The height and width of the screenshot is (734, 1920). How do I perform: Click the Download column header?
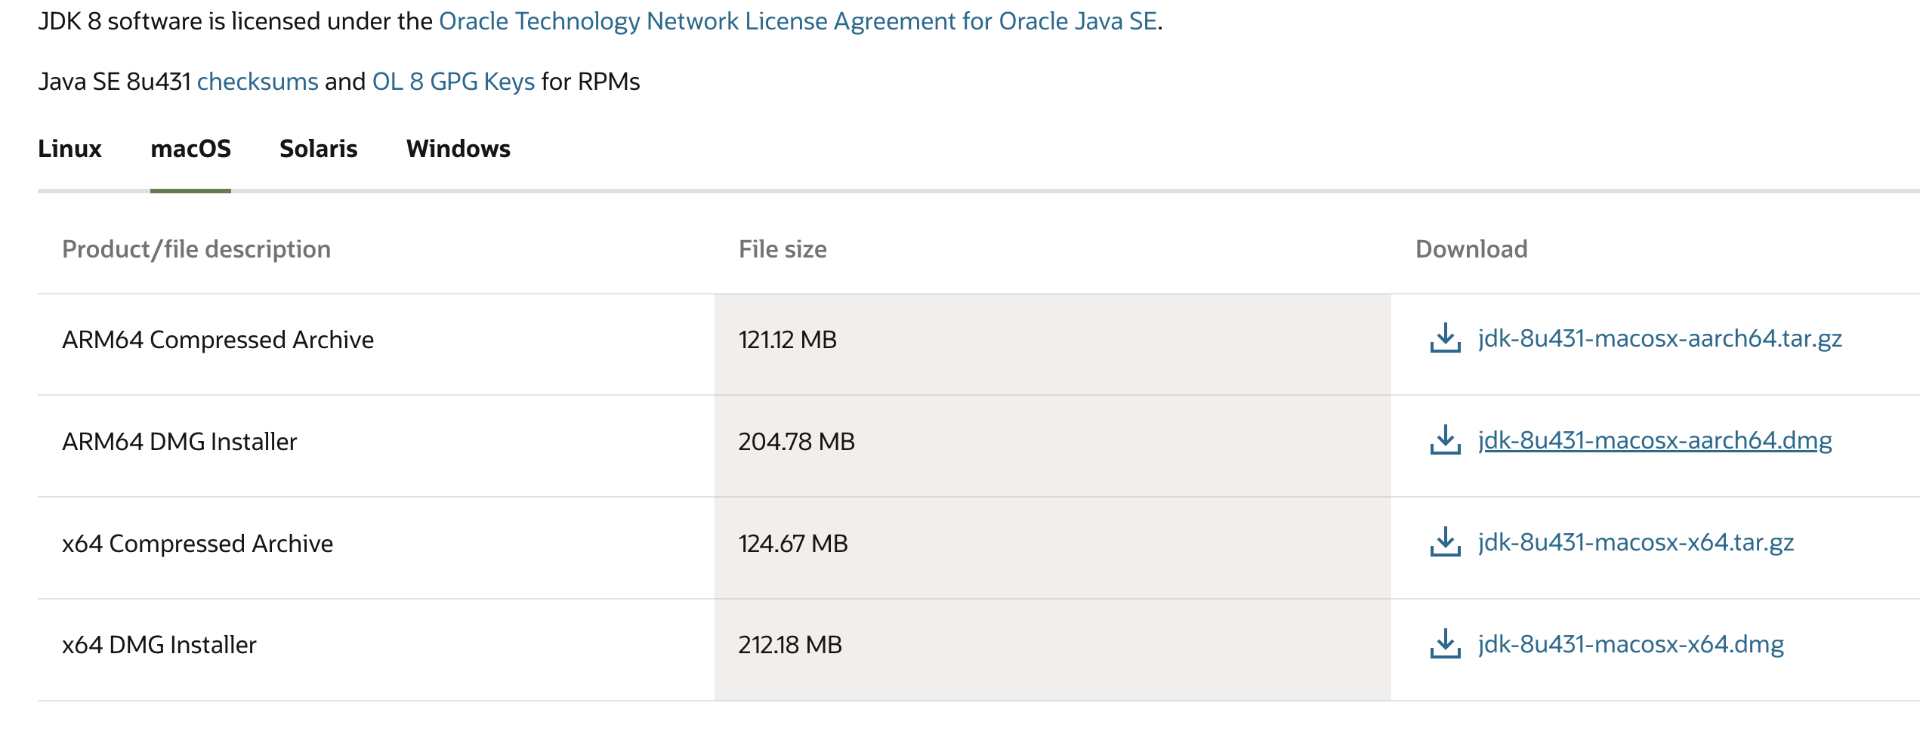(1471, 249)
